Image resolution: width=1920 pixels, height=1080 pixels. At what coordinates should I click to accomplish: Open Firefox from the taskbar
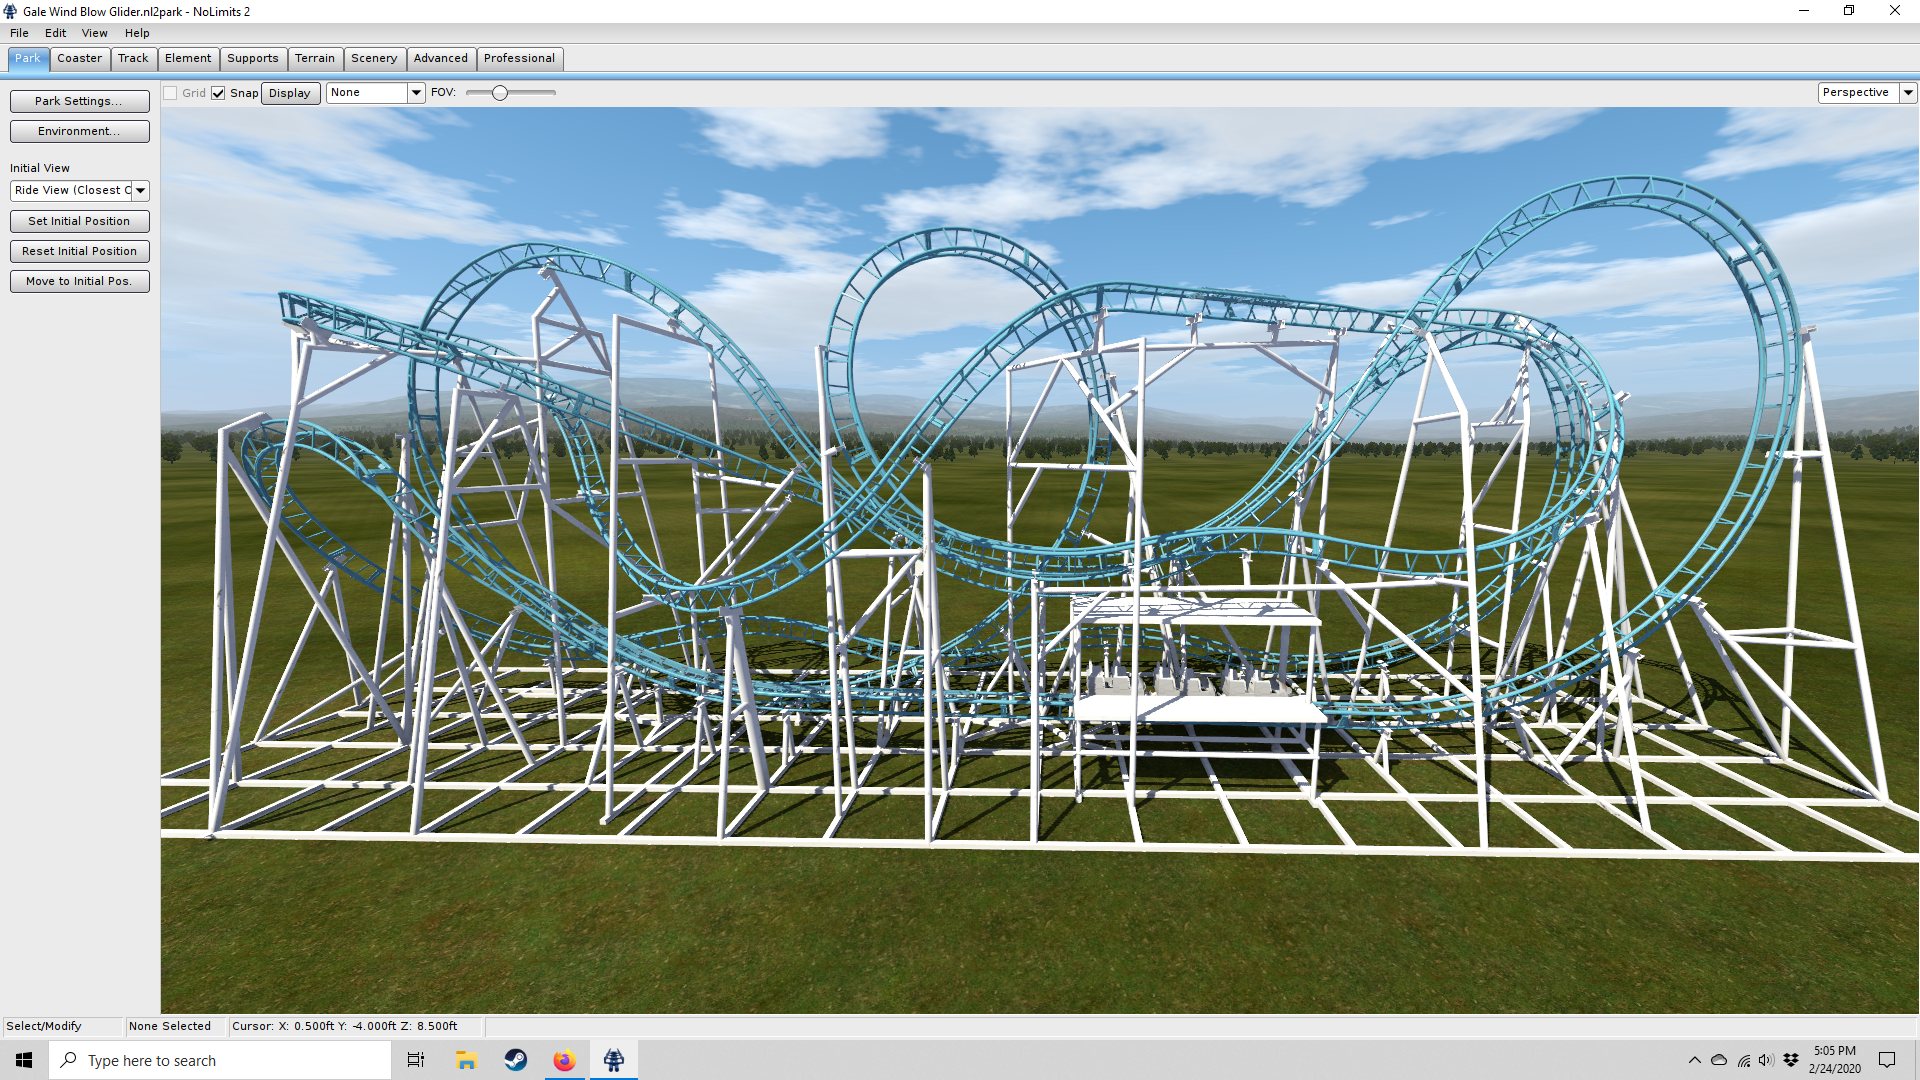(564, 1060)
